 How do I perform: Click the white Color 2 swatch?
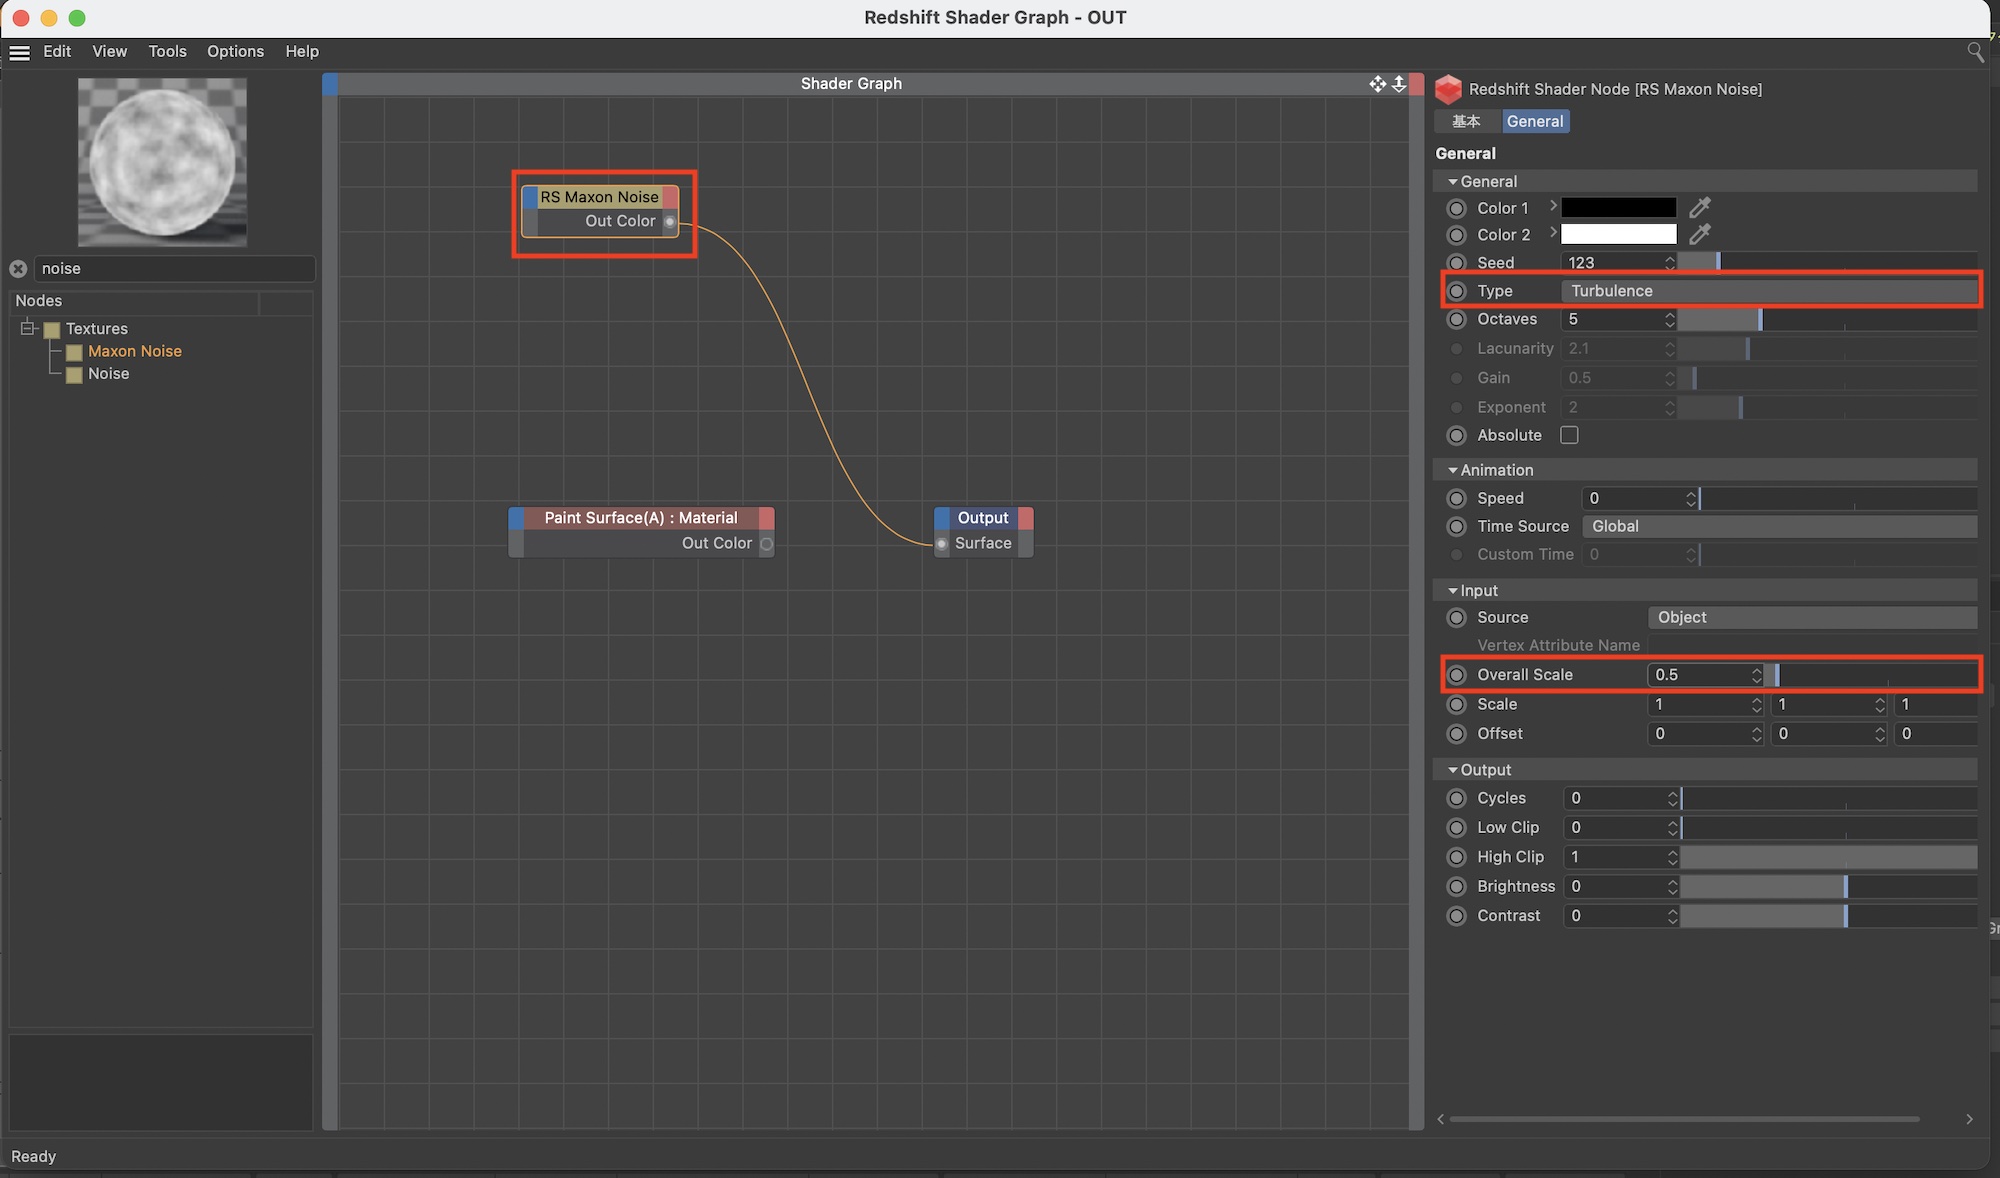pyautogui.click(x=1618, y=235)
